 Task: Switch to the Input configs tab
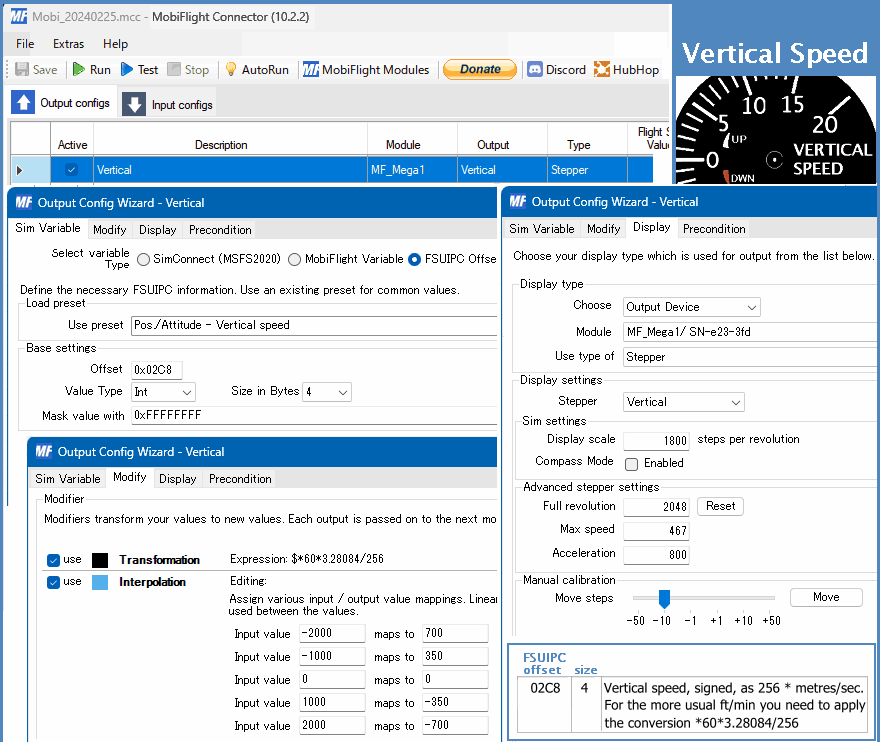tap(167, 104)
